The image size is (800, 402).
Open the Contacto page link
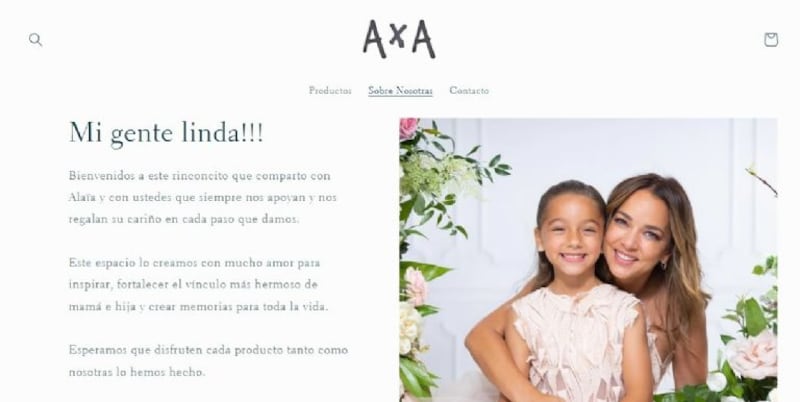point(469,90)
